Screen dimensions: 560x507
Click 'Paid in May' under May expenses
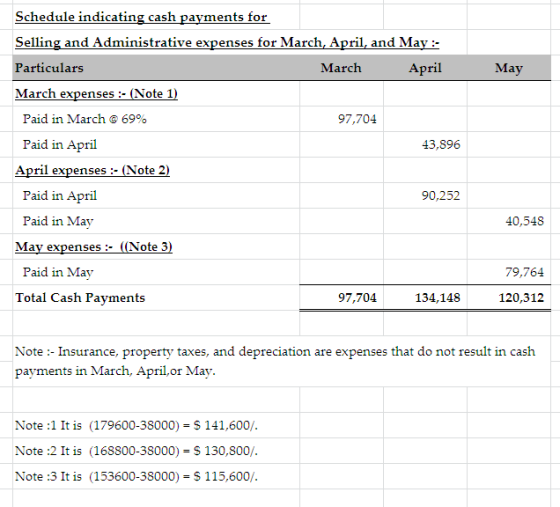58,272
